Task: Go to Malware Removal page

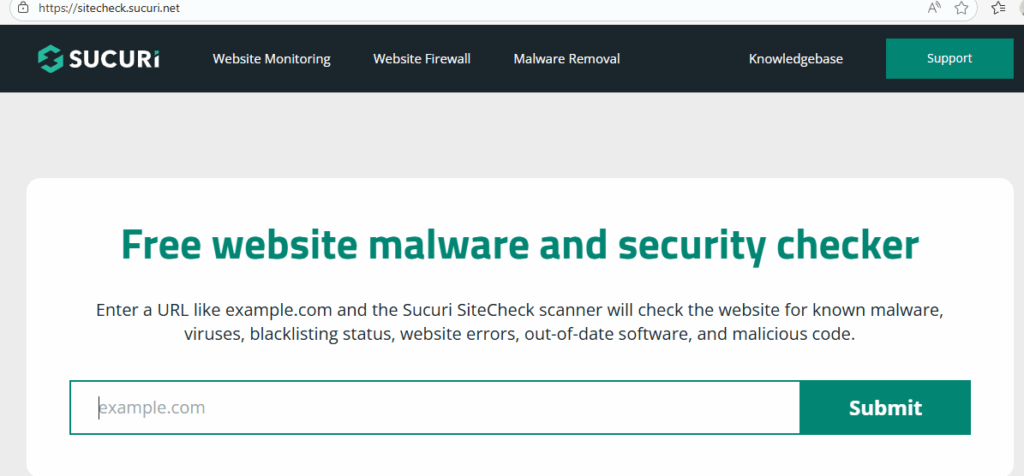Action: tap(567, 59)
